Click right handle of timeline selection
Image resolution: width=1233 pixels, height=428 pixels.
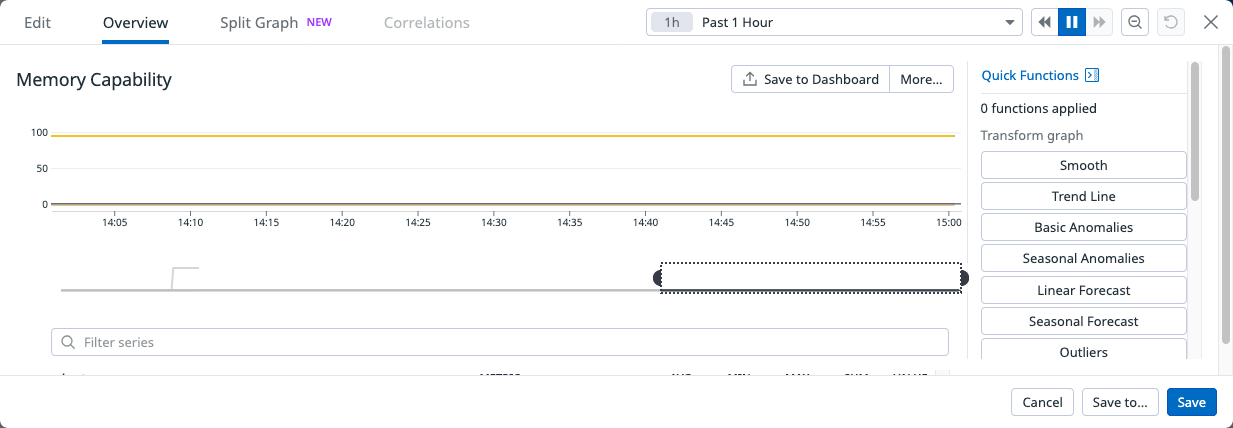[963, 277]
